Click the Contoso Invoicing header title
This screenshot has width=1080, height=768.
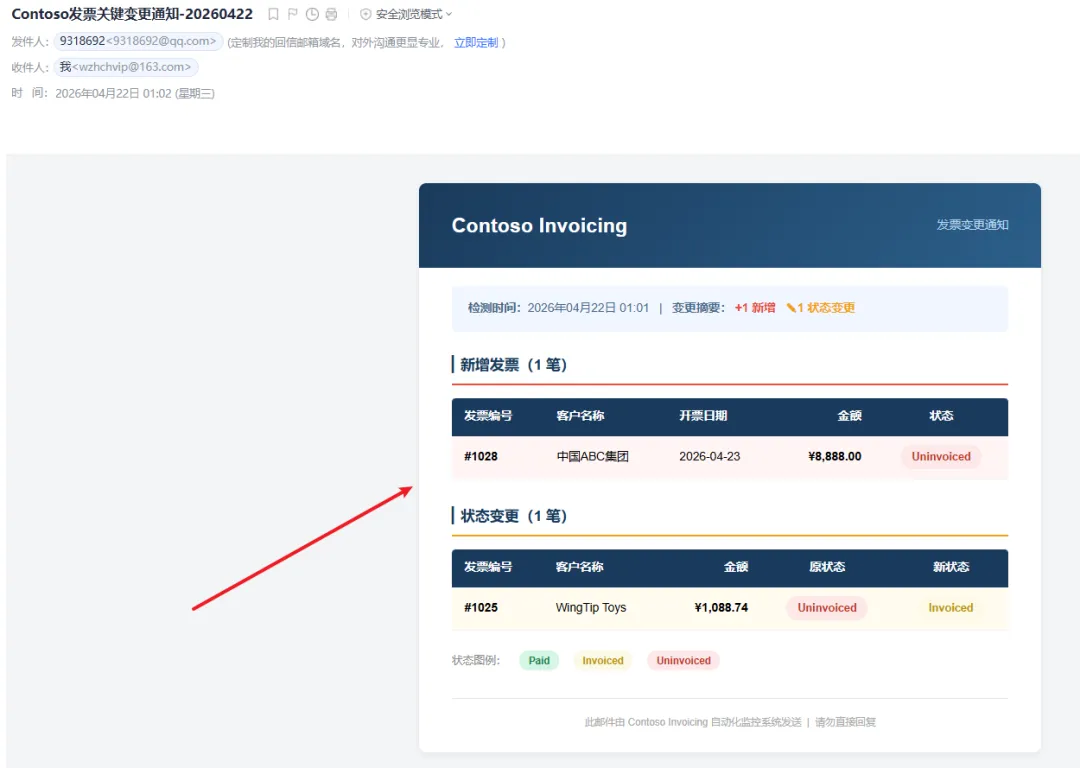pyautogui.click(x=539, y=225)
